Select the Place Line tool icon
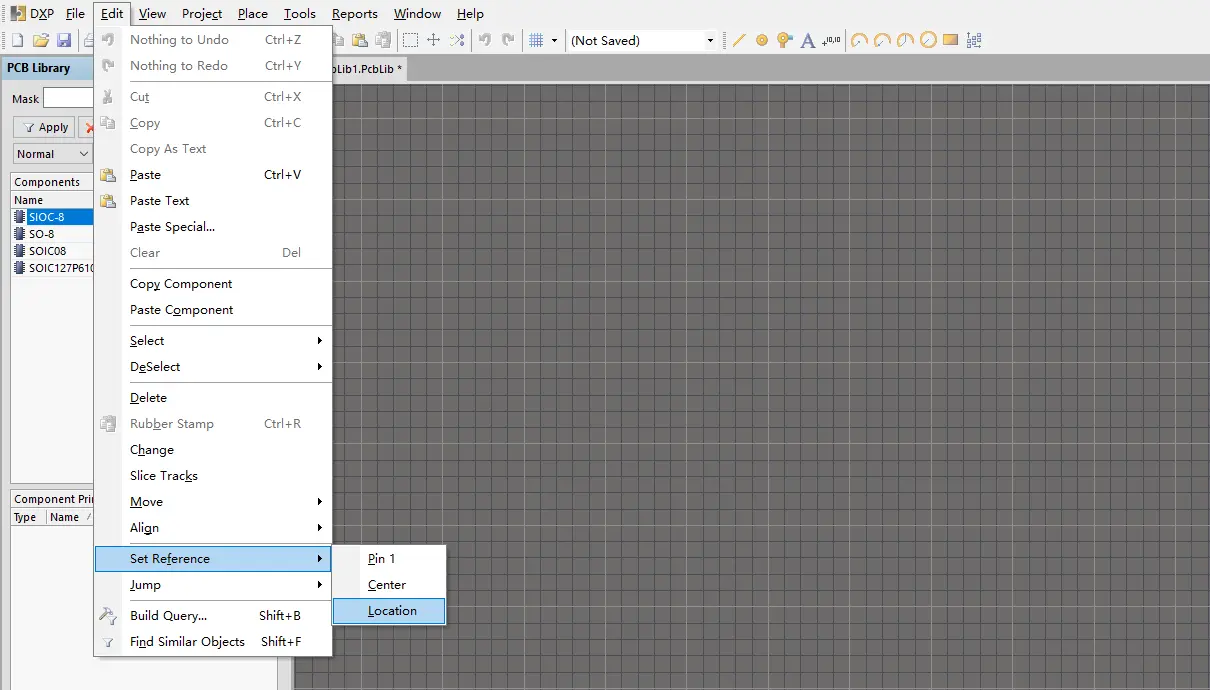 pos(739,41)
